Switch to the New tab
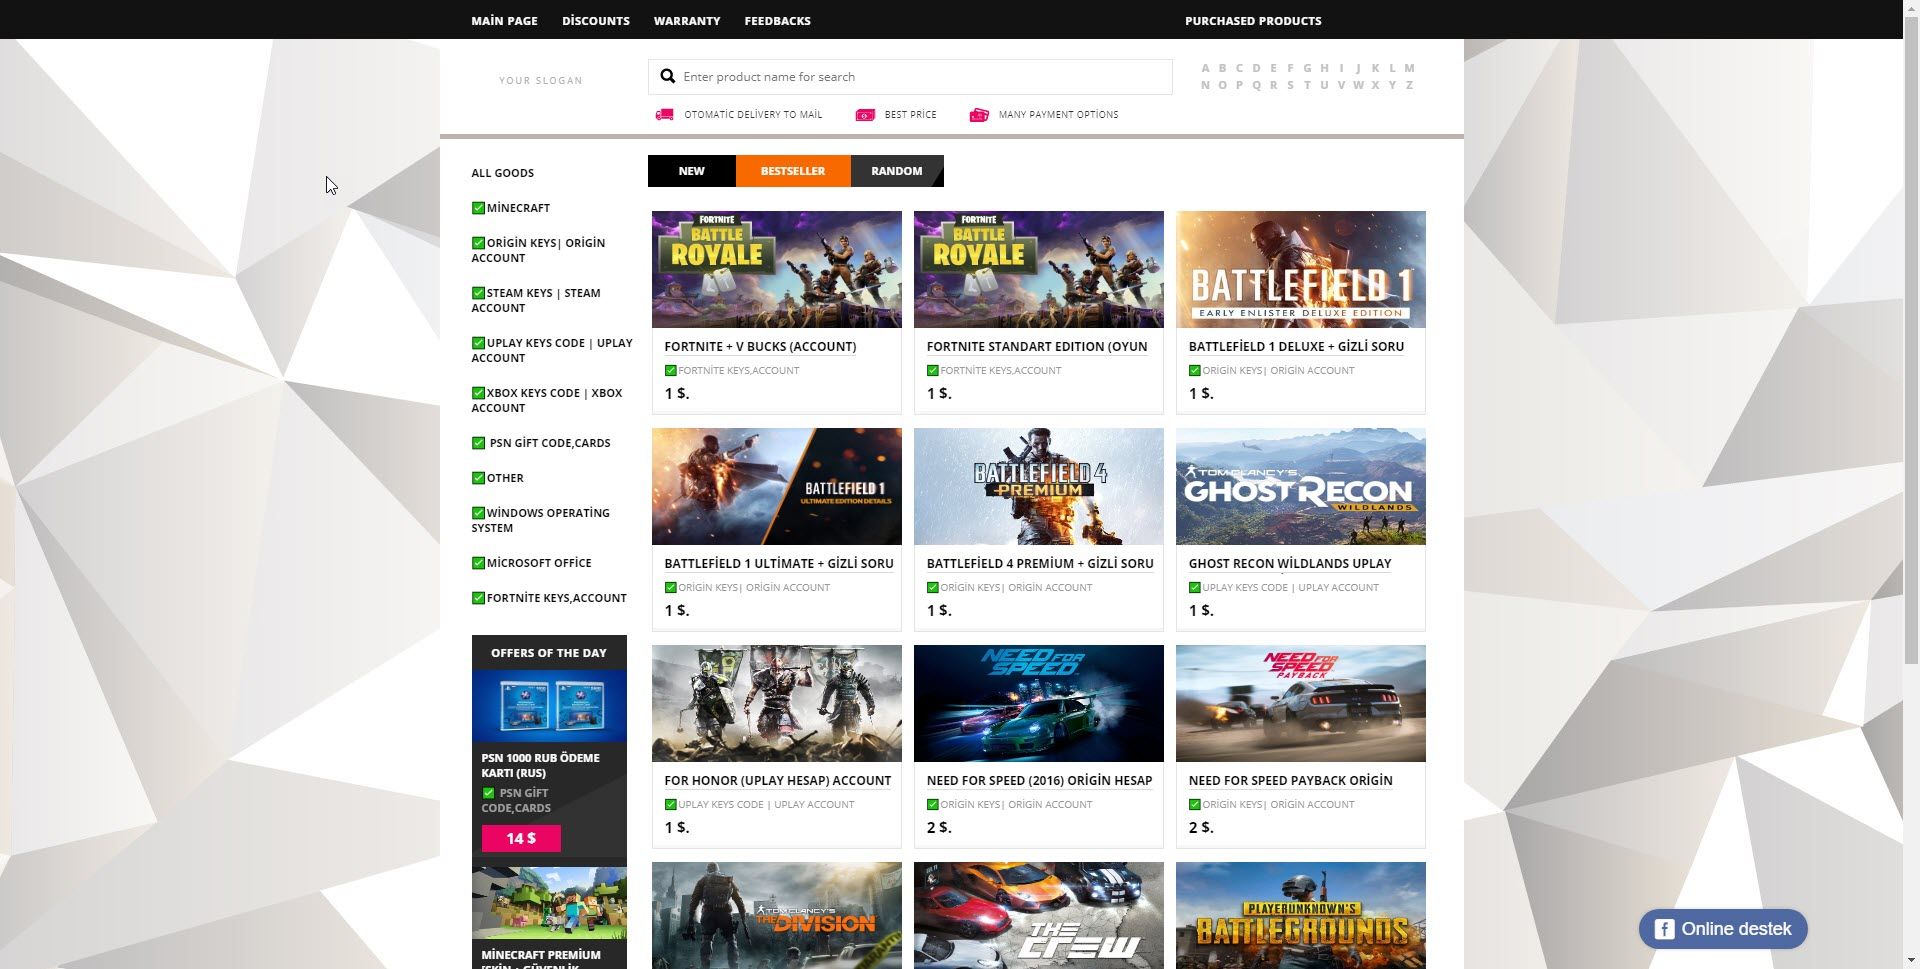1920x969 pixels. point(691,171)
